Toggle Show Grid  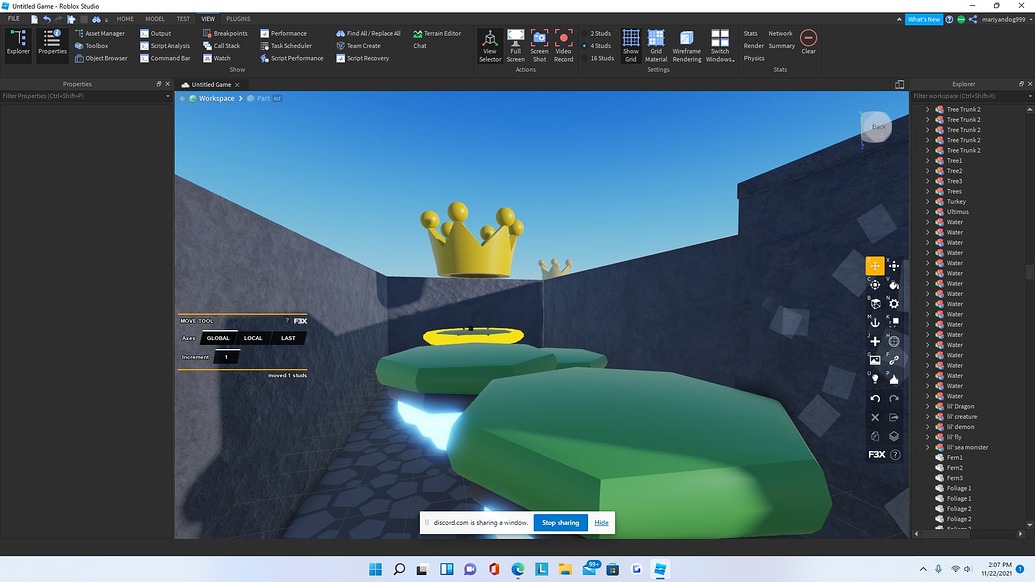(x=631, y=44)
